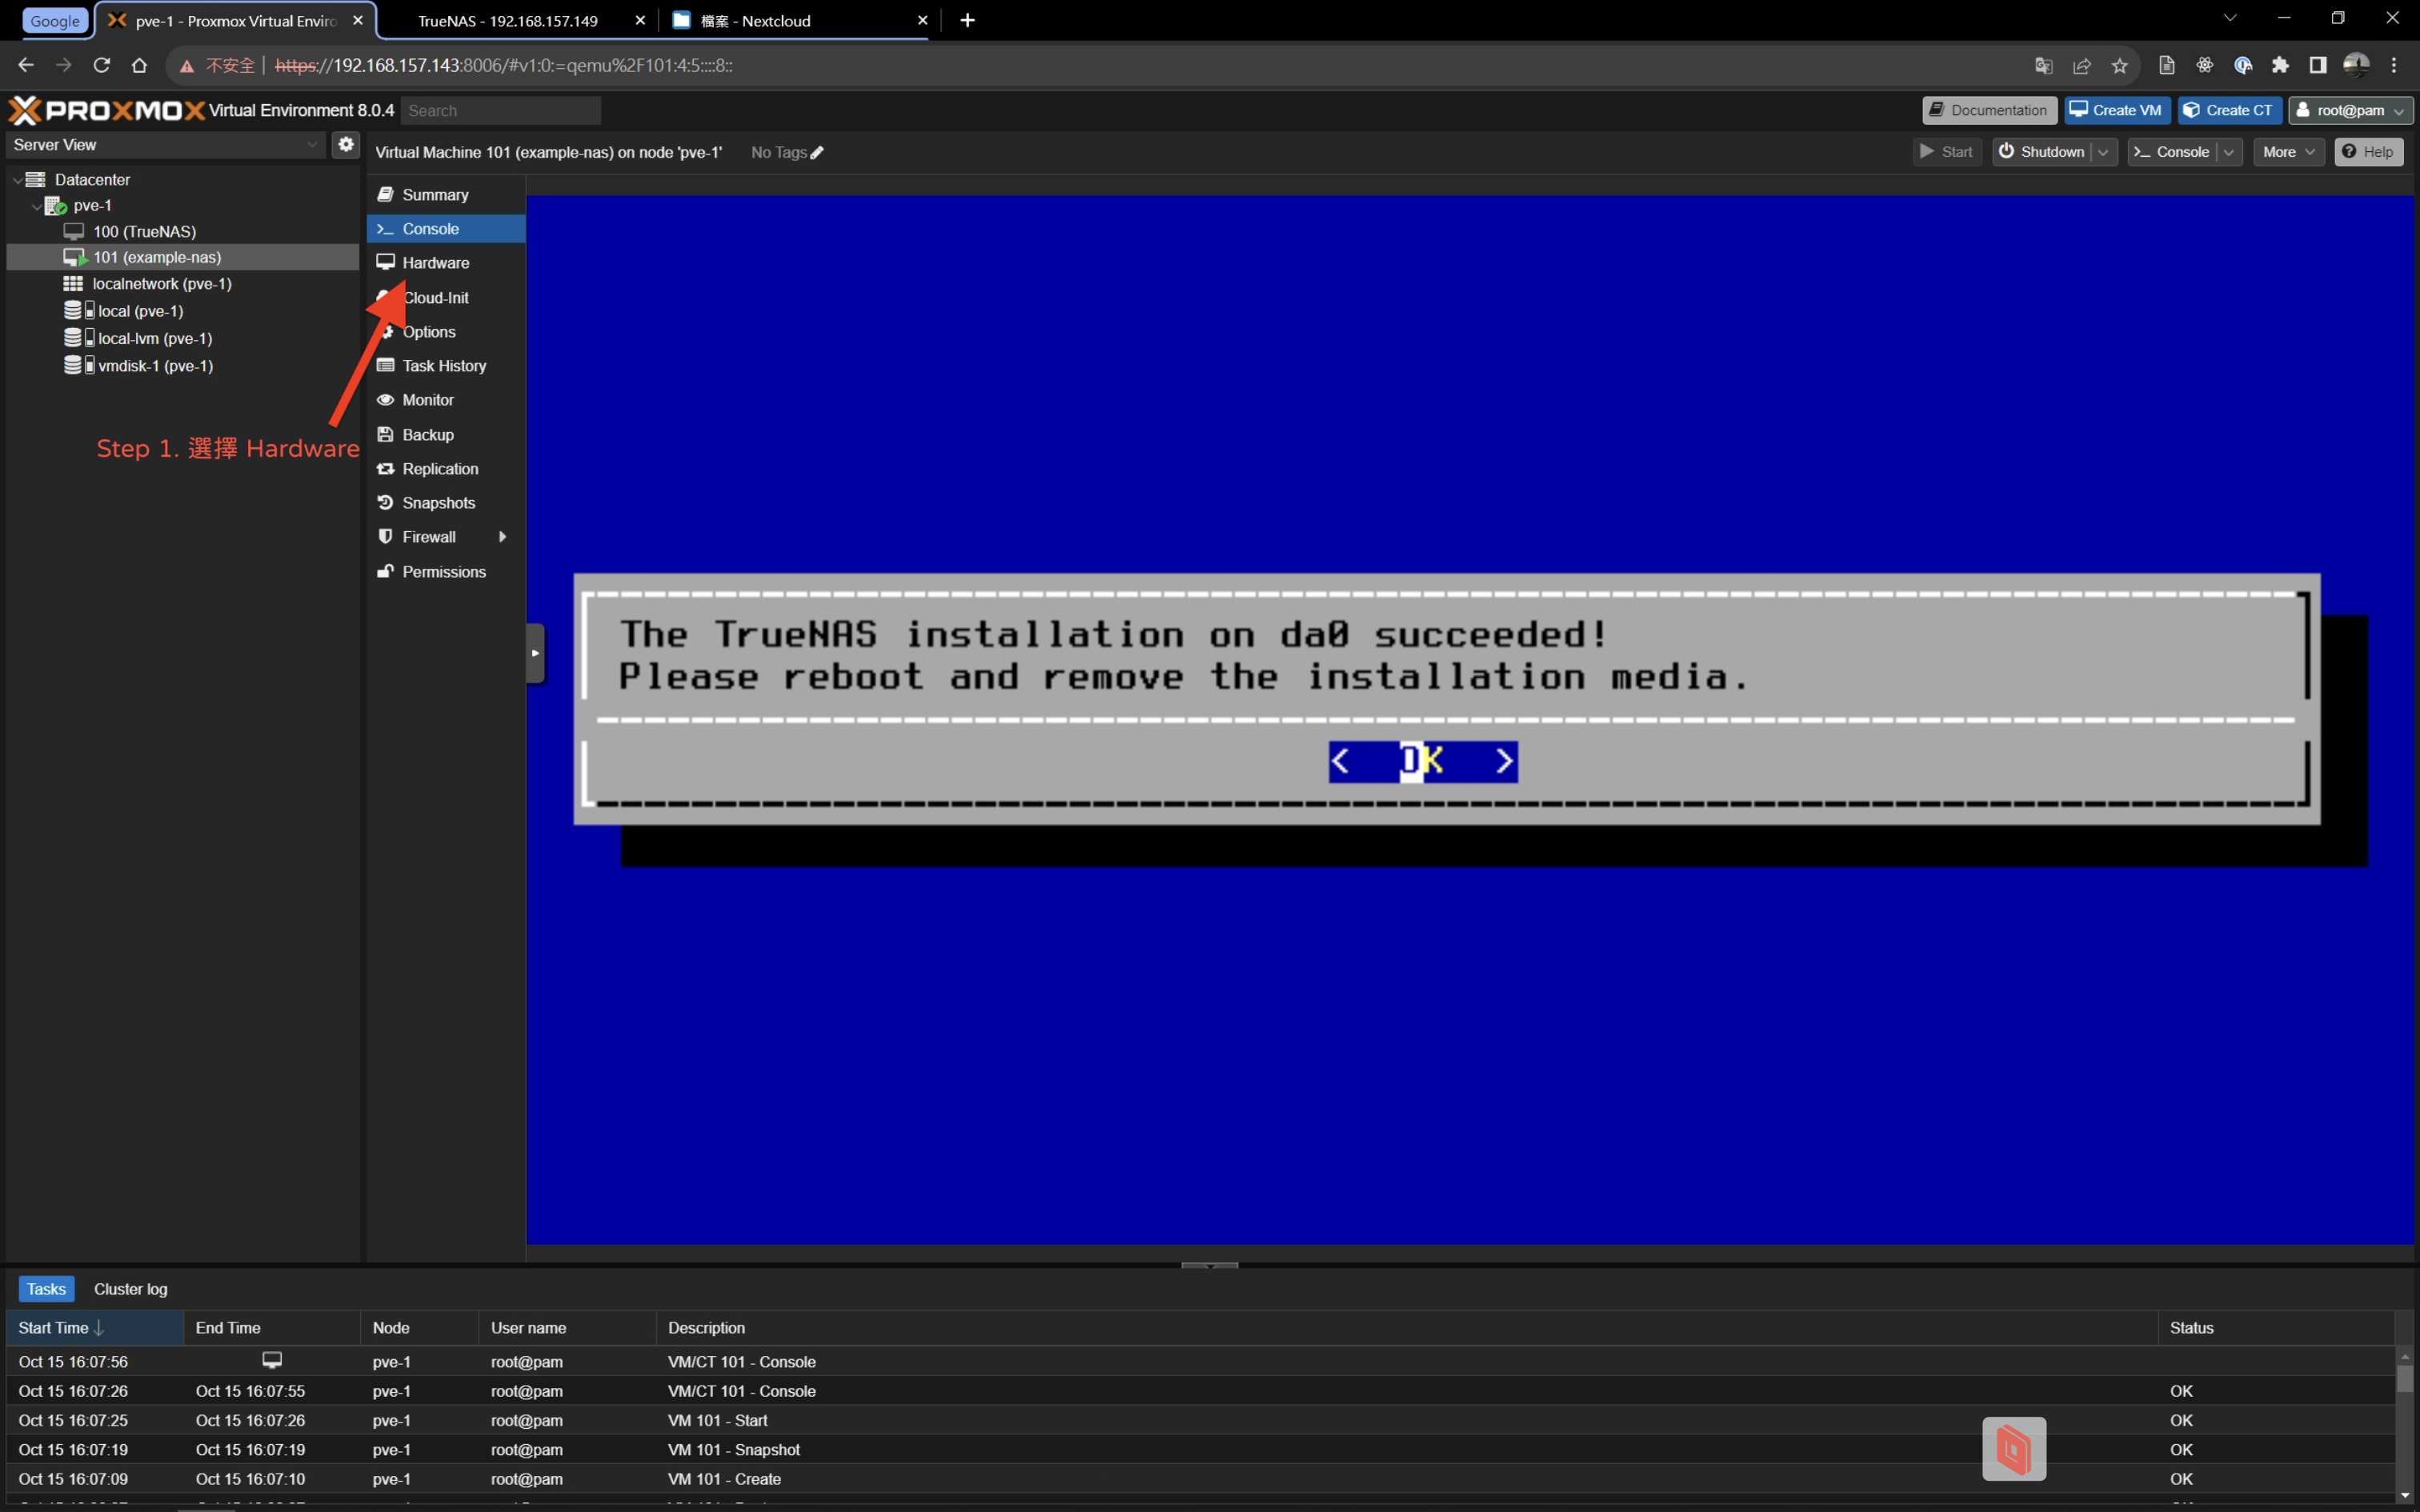
Task: Open the Replication section
Action: pos(439,469)
